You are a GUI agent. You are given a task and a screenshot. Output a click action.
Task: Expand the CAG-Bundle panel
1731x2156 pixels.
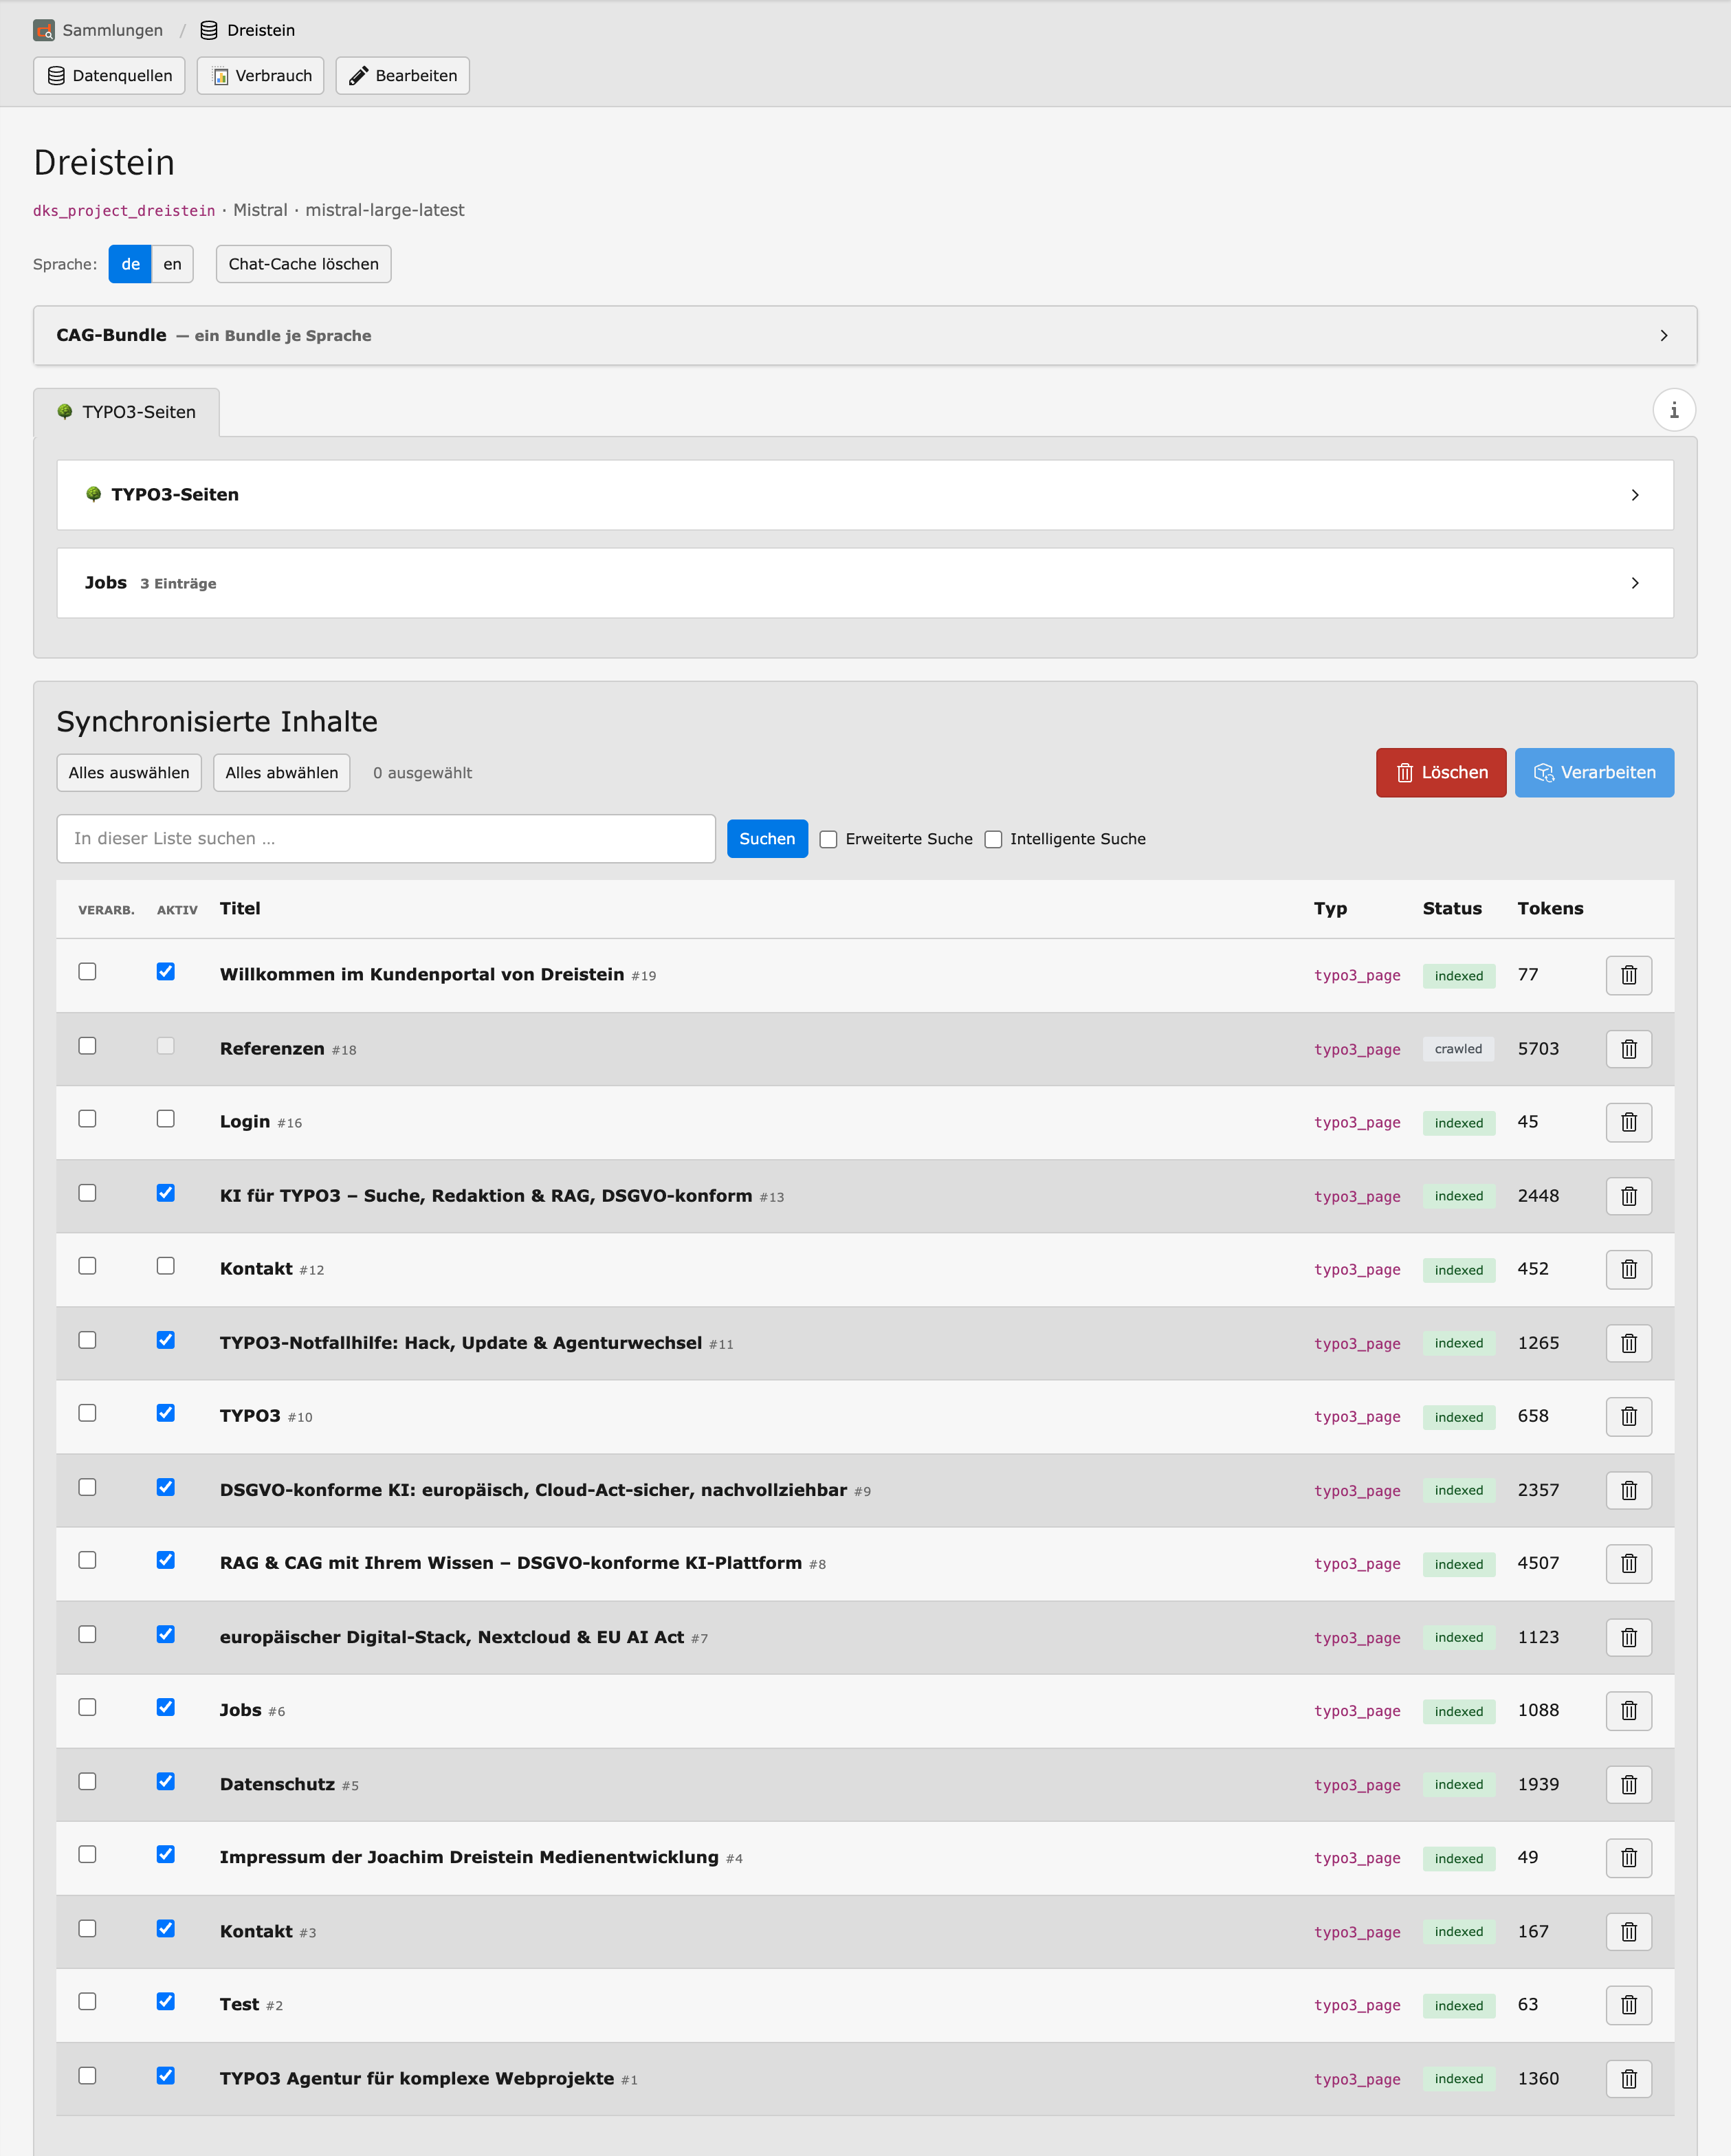[865, 335]
